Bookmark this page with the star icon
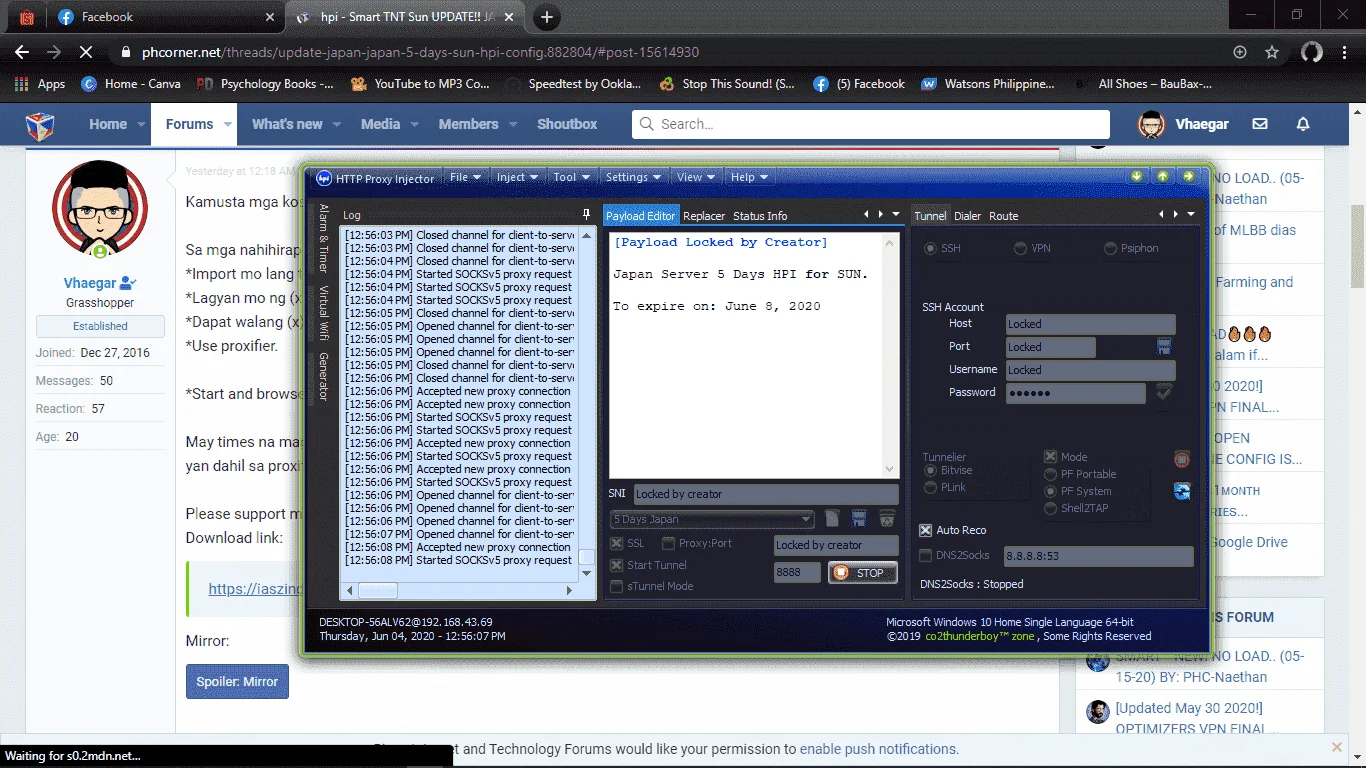 pos(1272,52)
